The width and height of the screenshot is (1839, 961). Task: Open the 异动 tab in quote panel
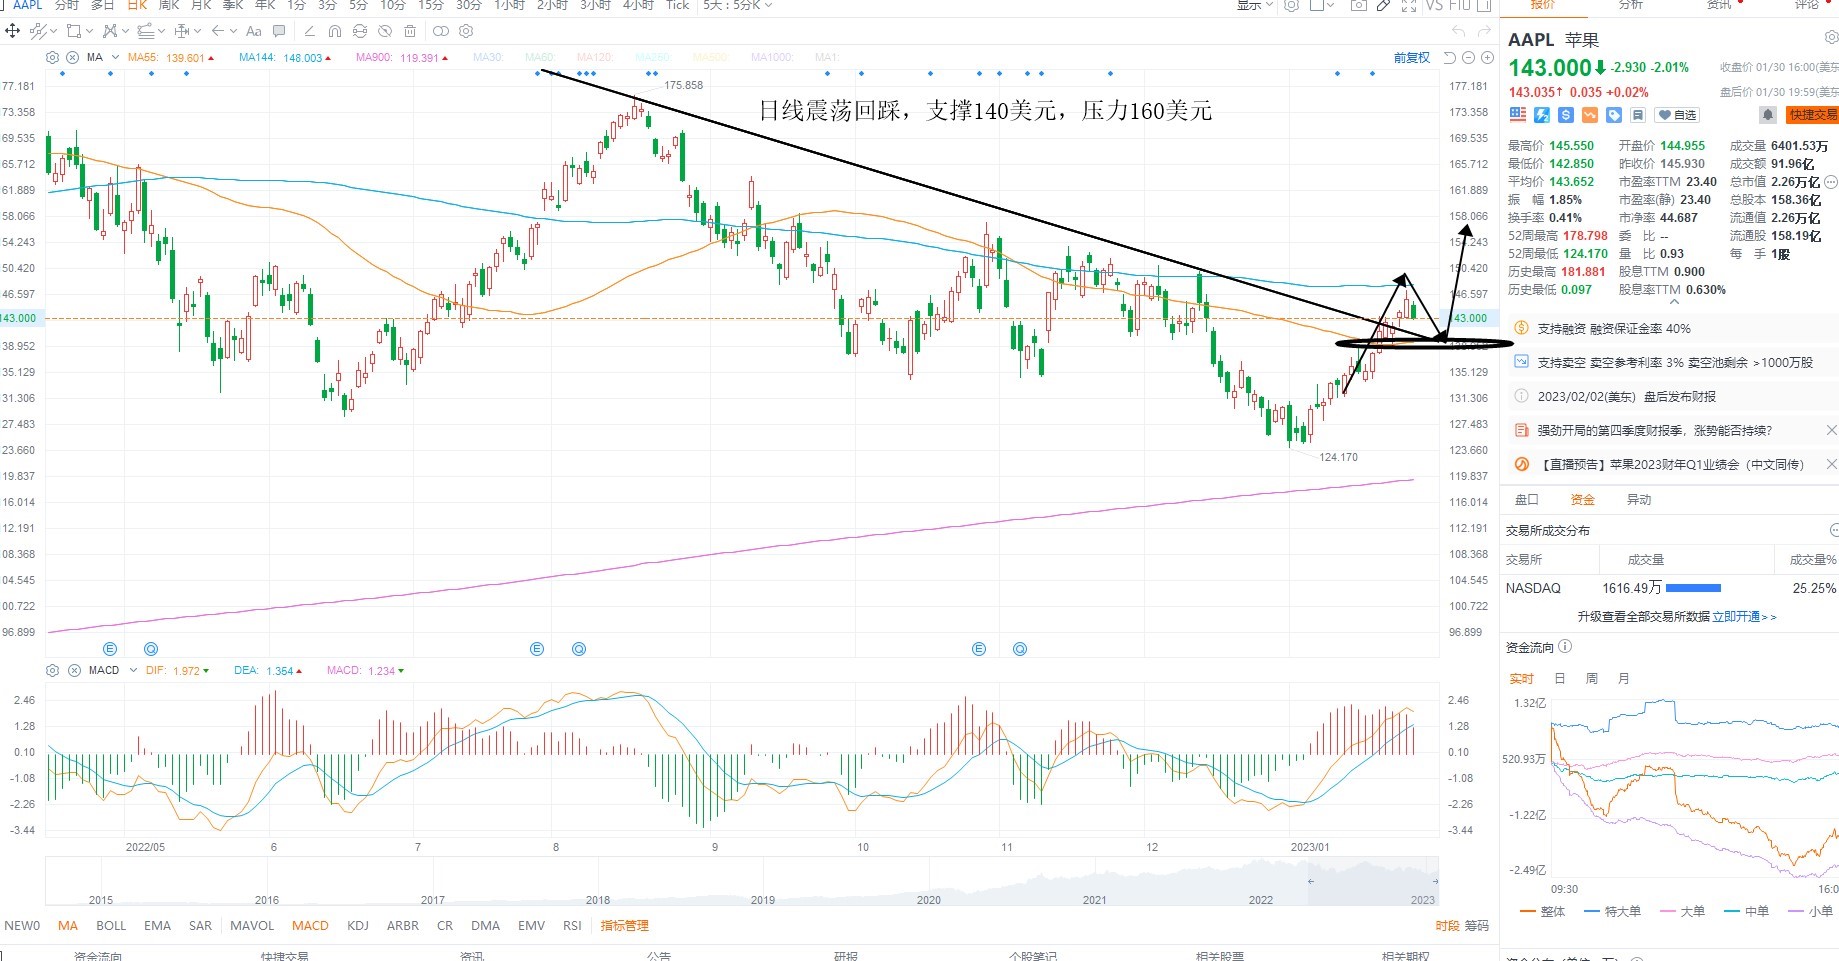(1638, 500)
